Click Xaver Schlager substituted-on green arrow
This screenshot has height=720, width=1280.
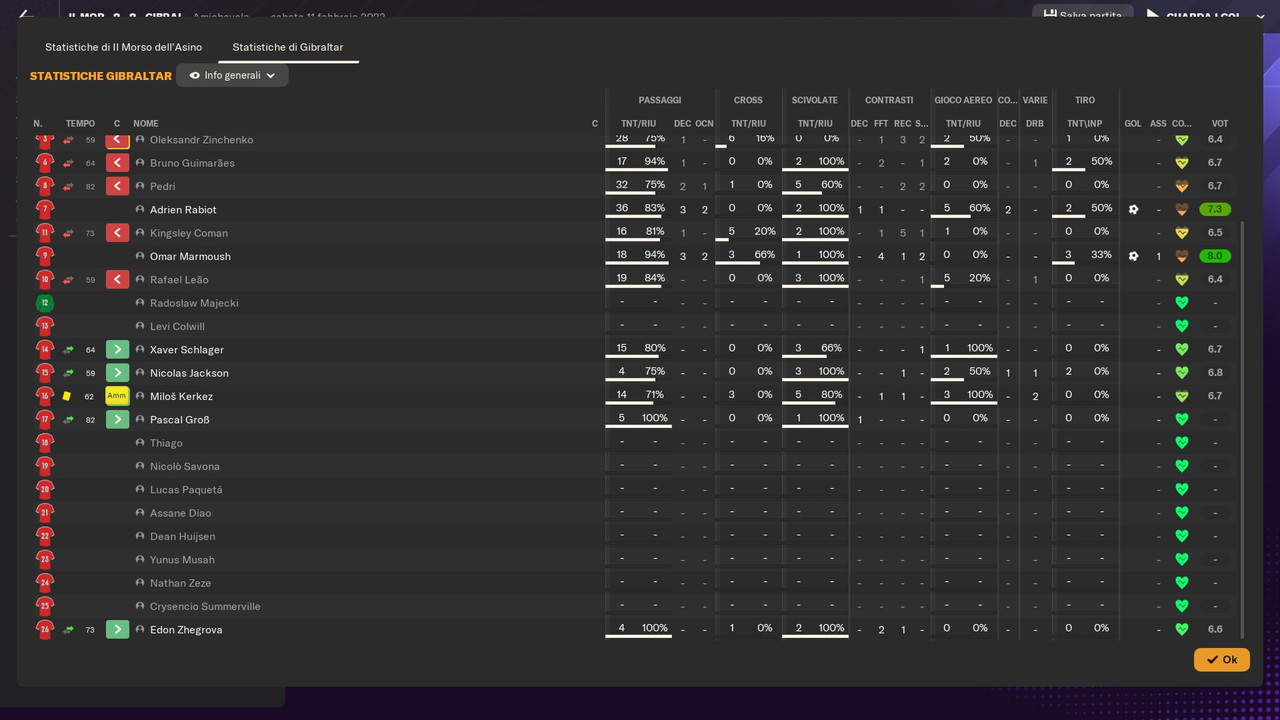117,350
